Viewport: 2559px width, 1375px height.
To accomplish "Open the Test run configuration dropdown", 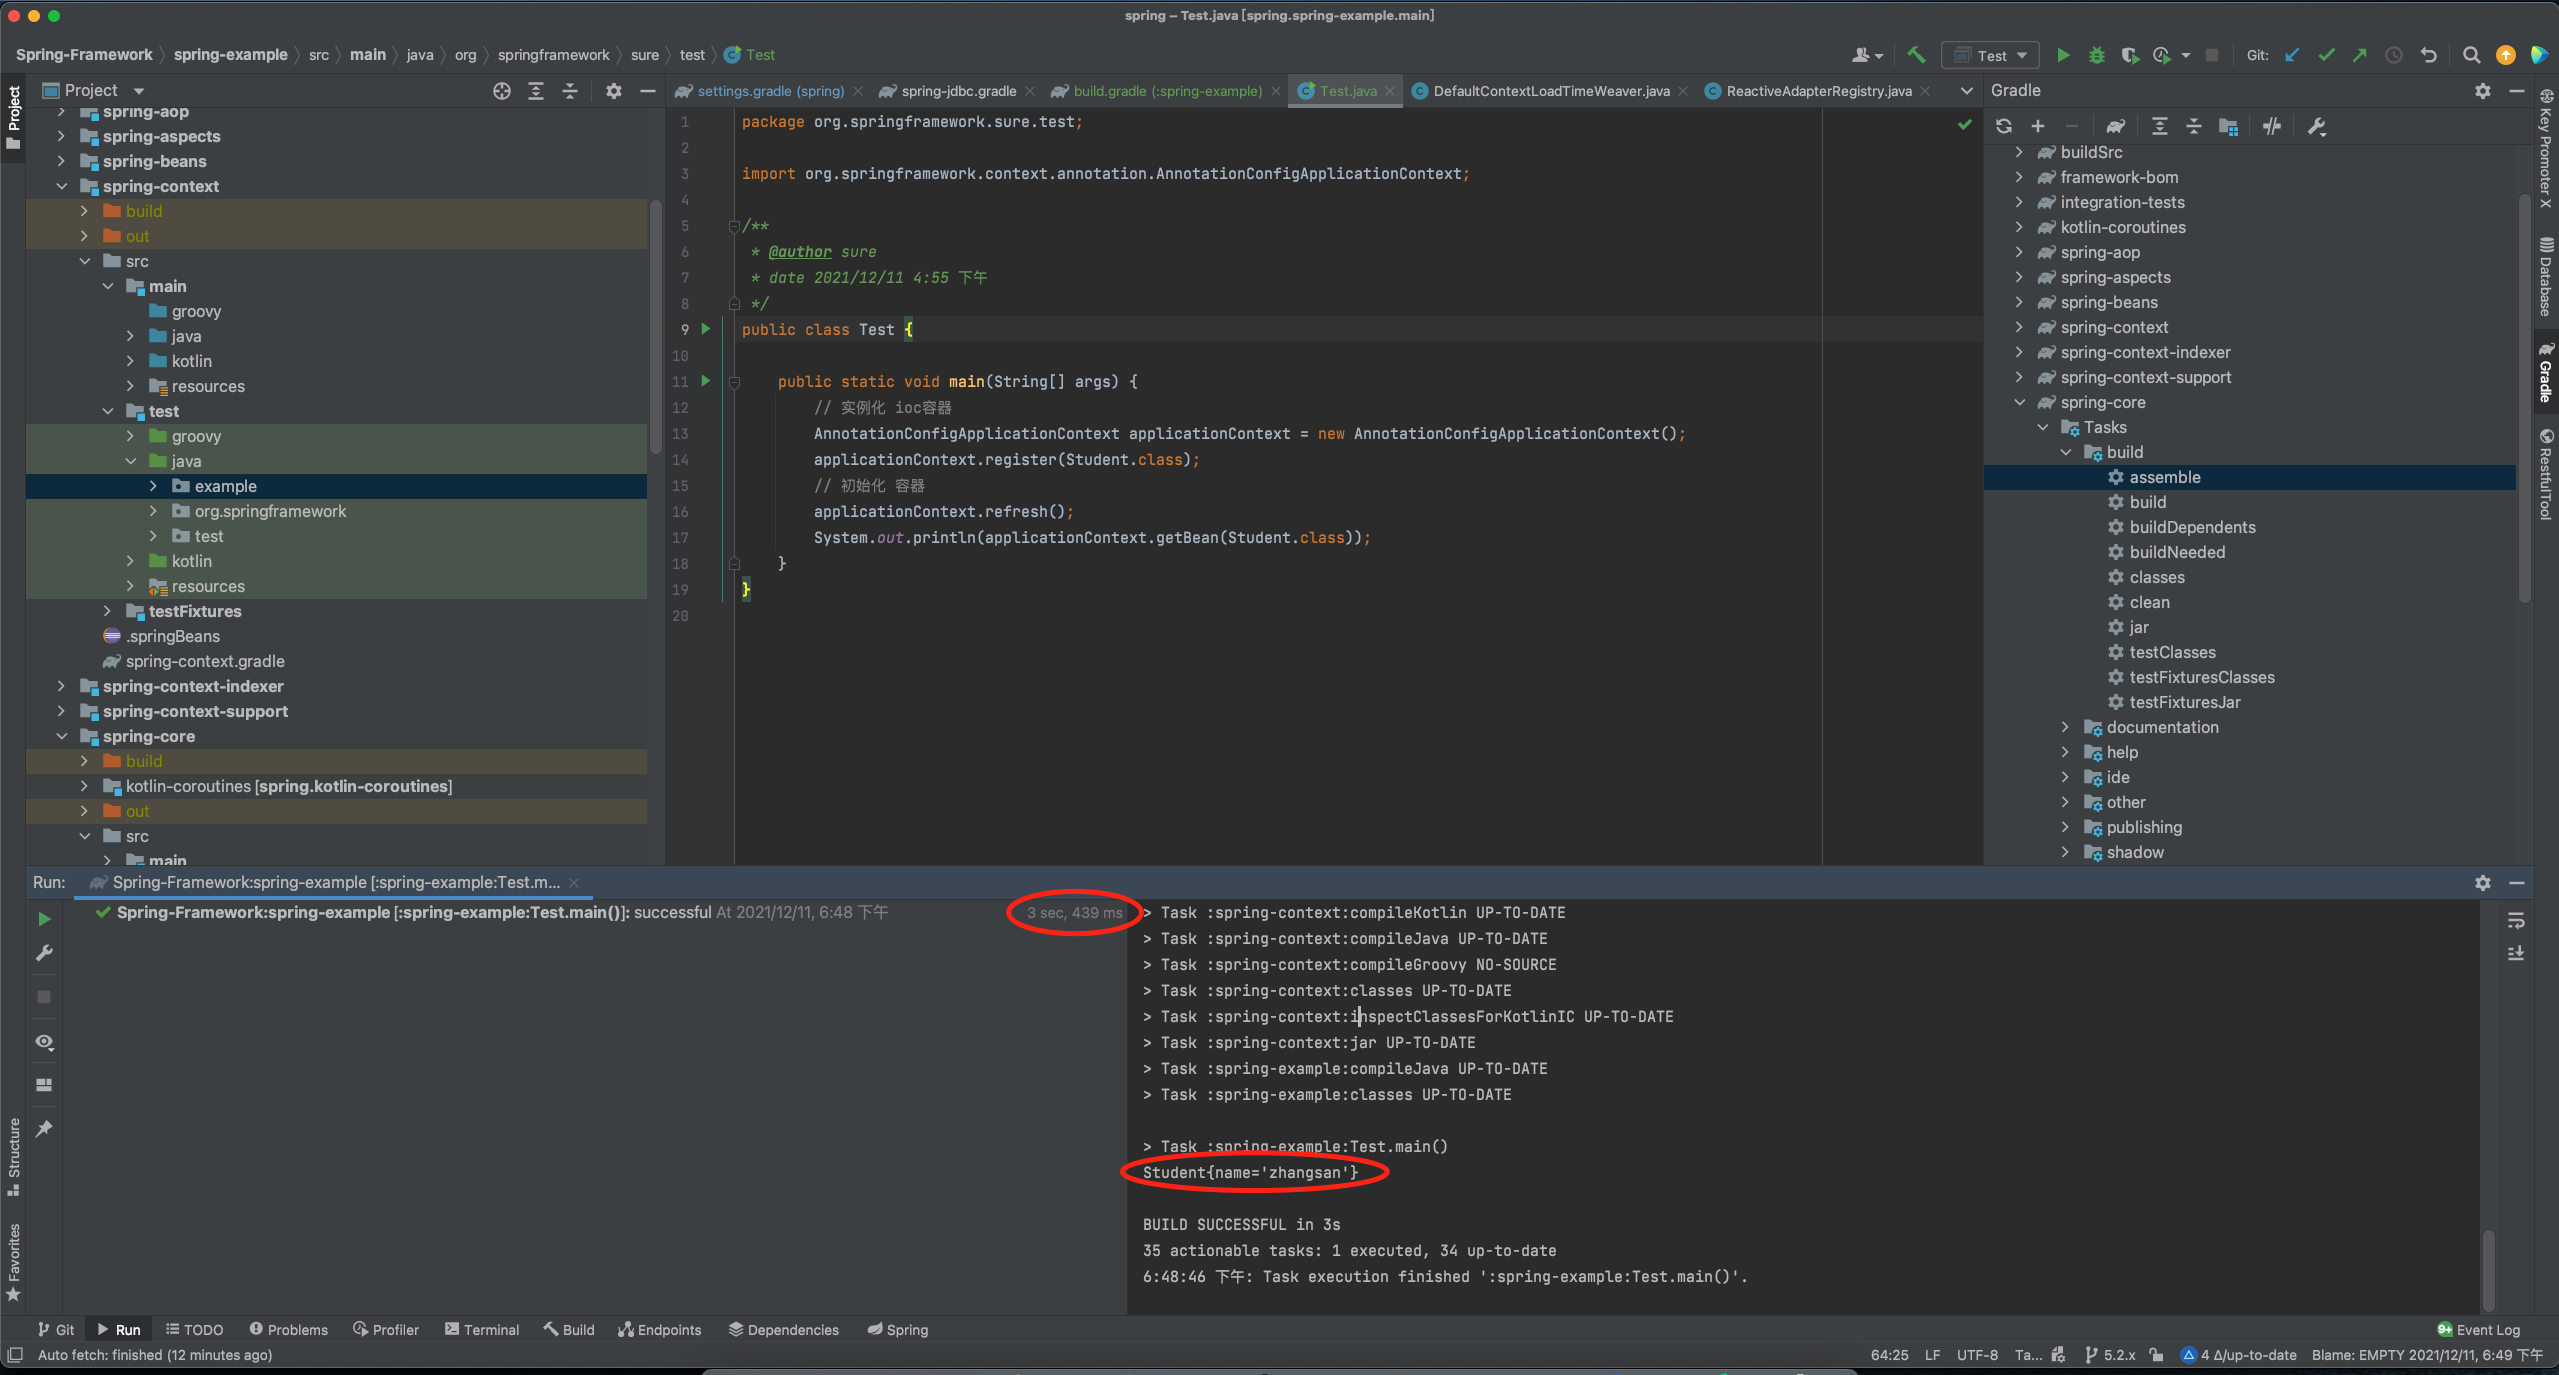I will tap(1991, 56).
